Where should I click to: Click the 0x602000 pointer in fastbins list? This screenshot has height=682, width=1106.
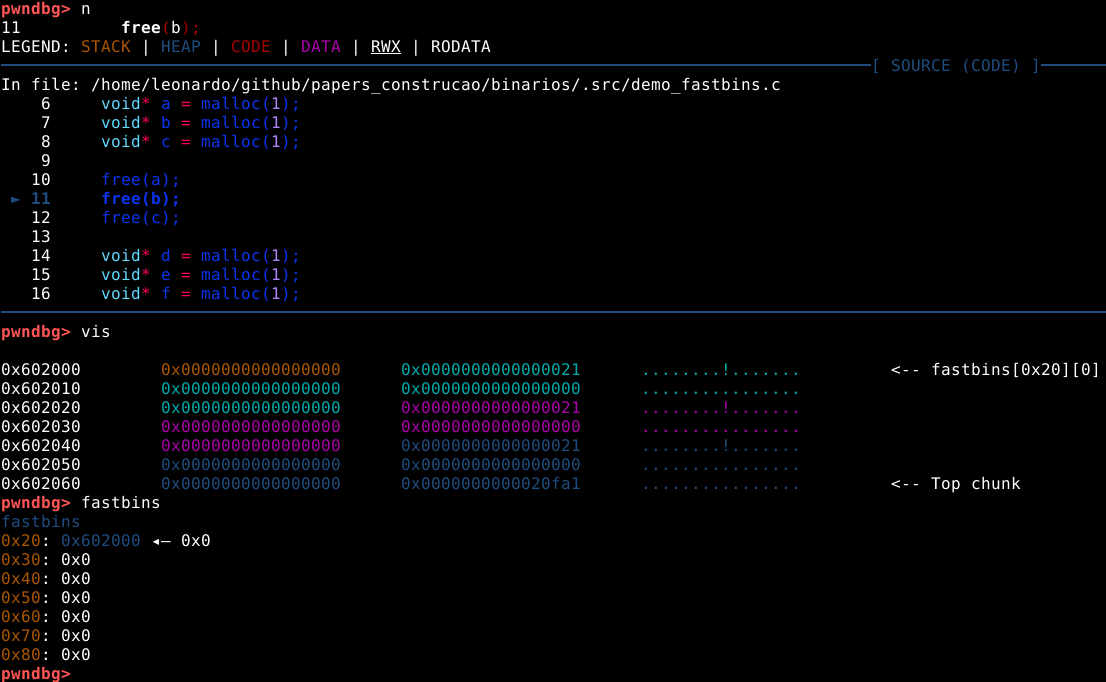pos(101,541)
